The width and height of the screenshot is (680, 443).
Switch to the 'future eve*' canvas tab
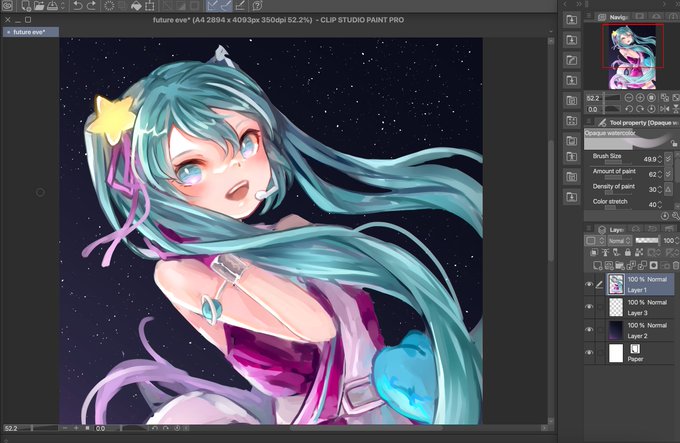click(x=31, y=32)
